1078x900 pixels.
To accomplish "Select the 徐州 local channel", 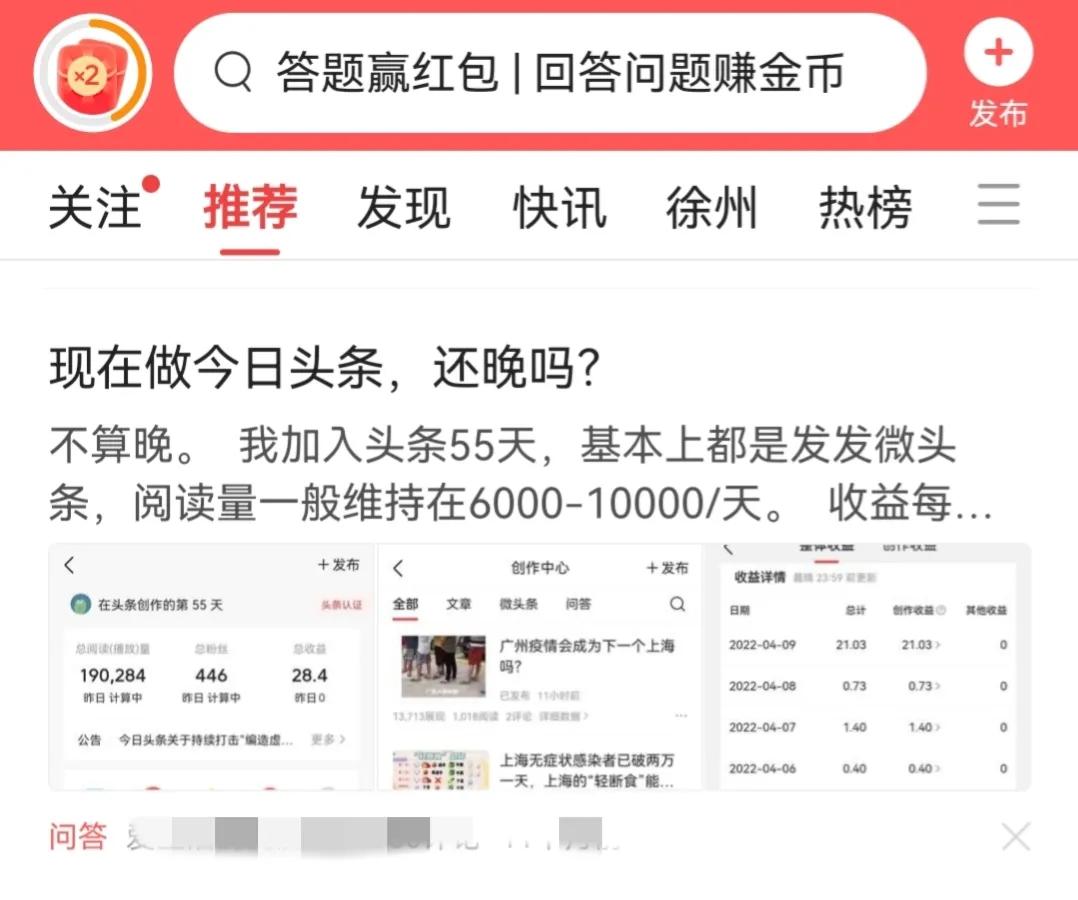I will click(711, 207).
